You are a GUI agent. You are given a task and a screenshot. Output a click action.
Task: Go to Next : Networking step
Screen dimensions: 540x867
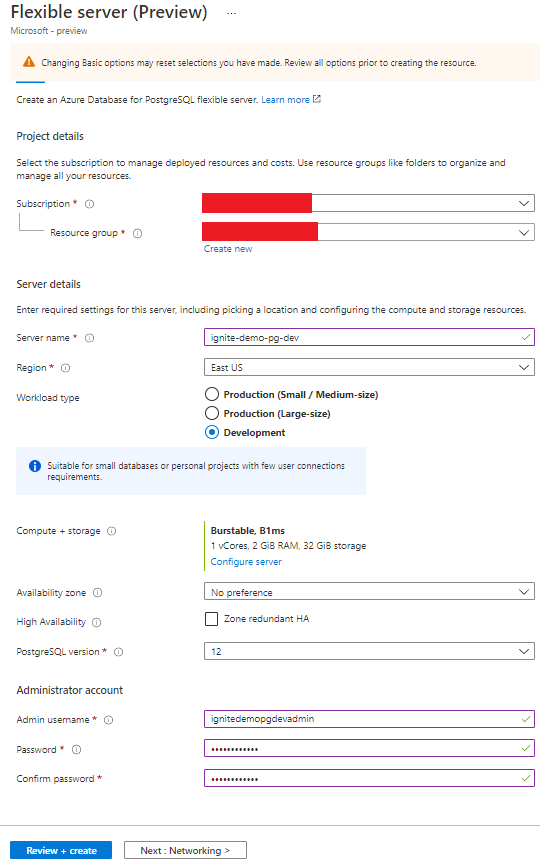click(x=185, y=850)
